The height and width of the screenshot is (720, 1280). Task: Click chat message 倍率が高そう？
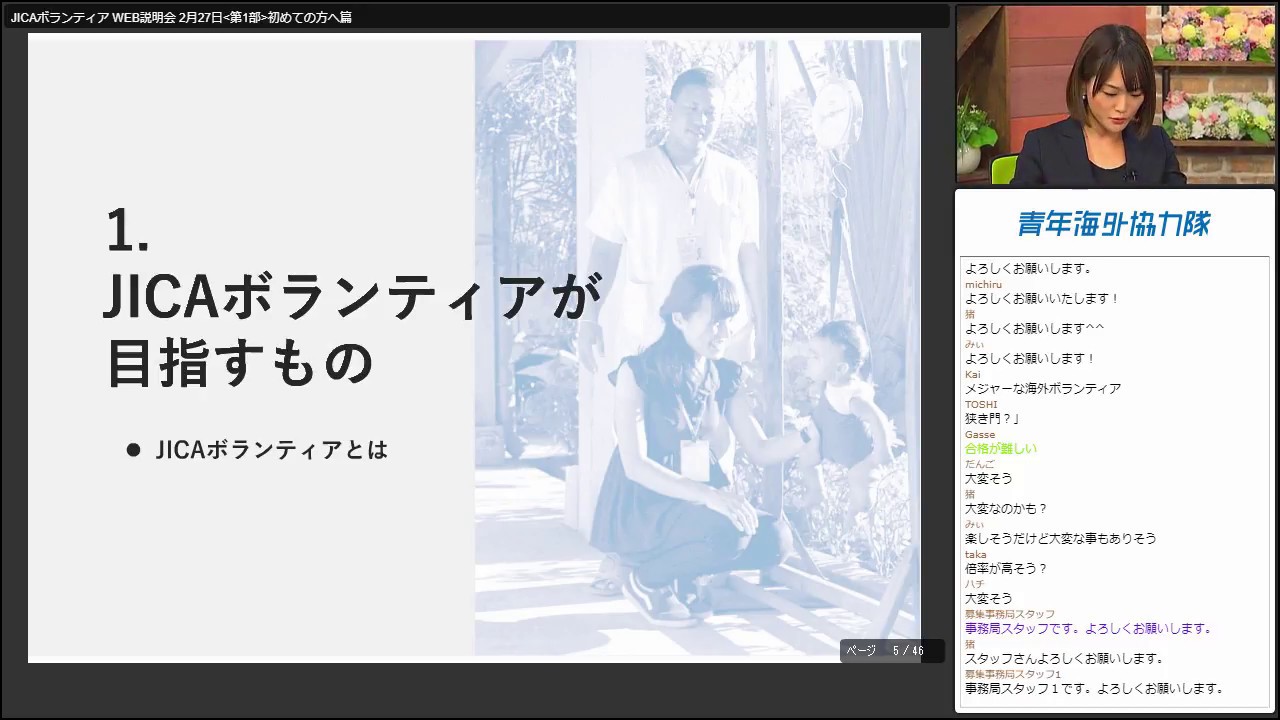tap(1006, 568)
